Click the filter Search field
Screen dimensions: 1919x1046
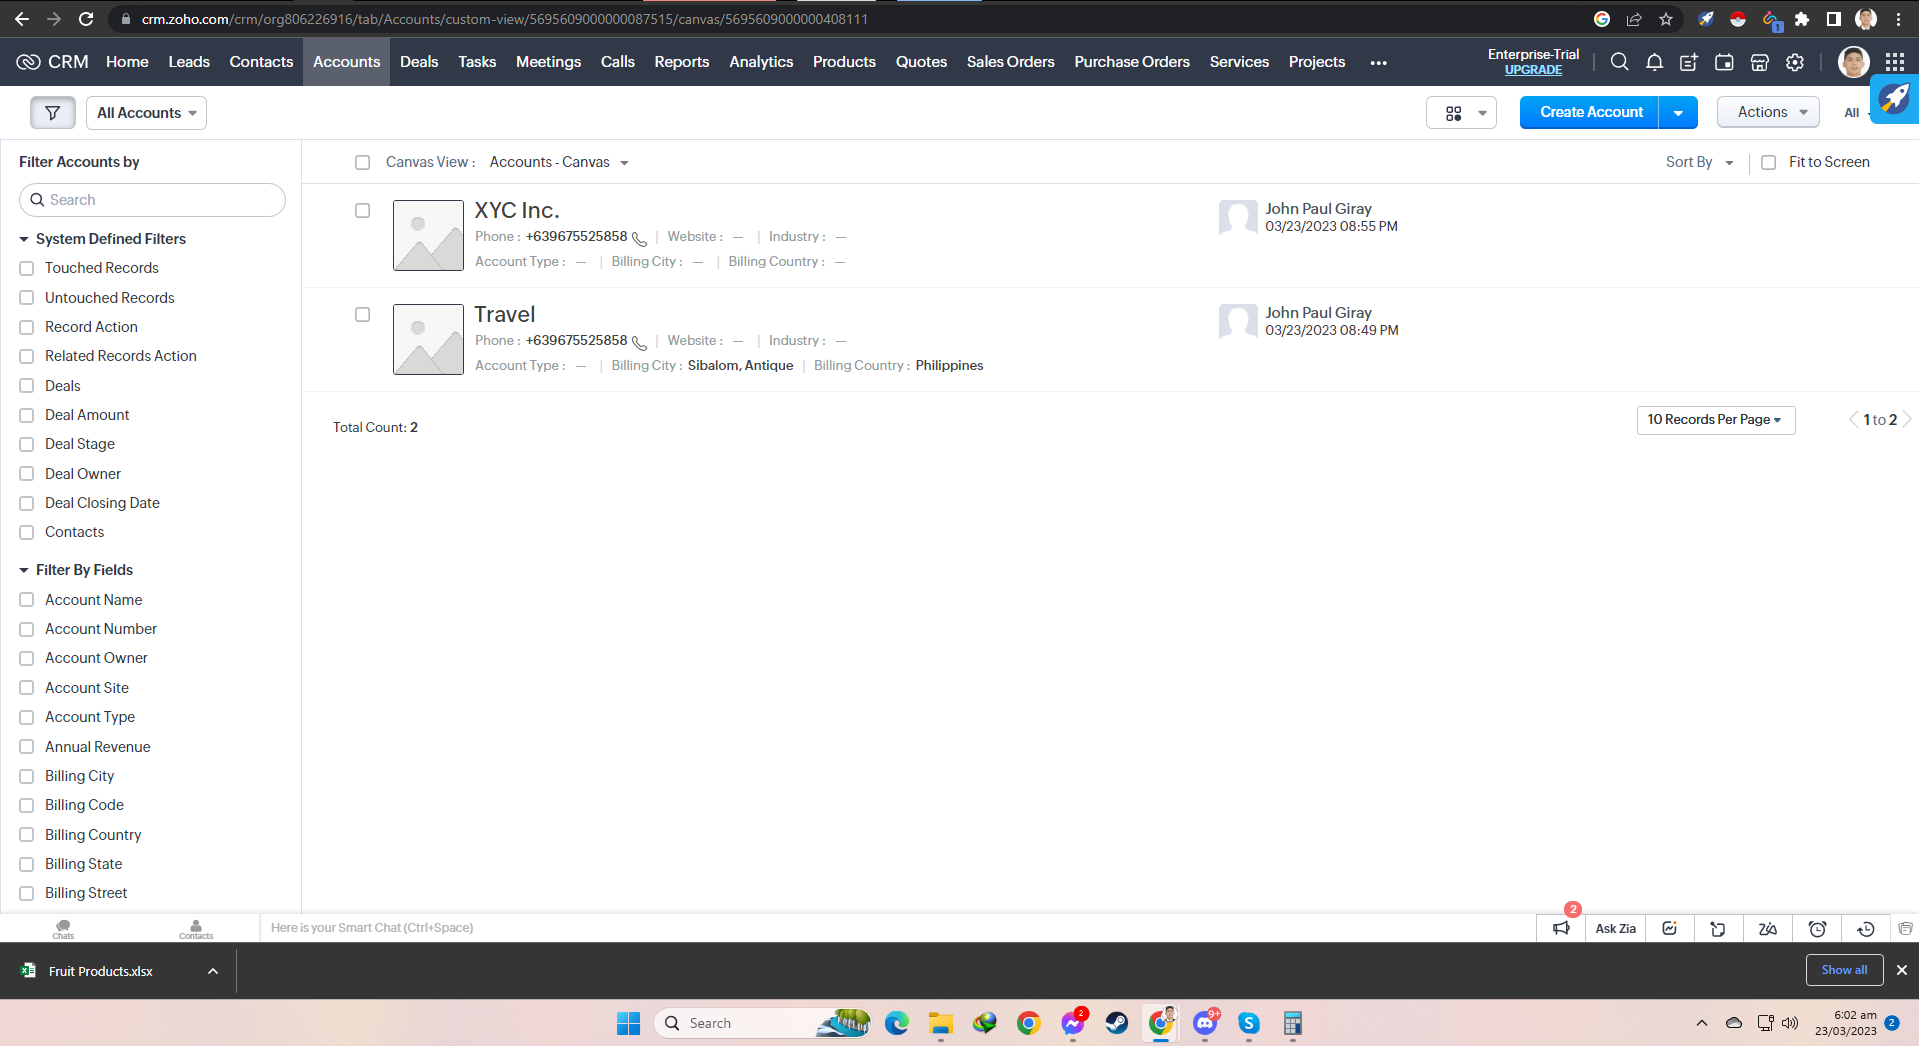tap(152, 200)
